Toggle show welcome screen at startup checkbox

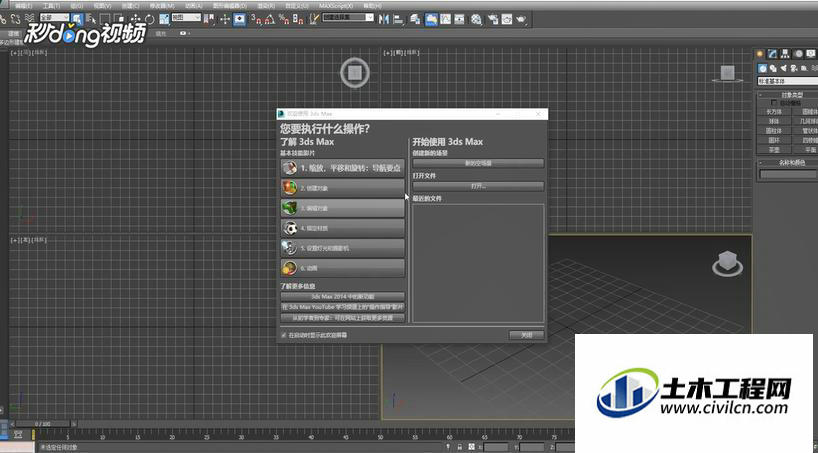coord(283,335)
